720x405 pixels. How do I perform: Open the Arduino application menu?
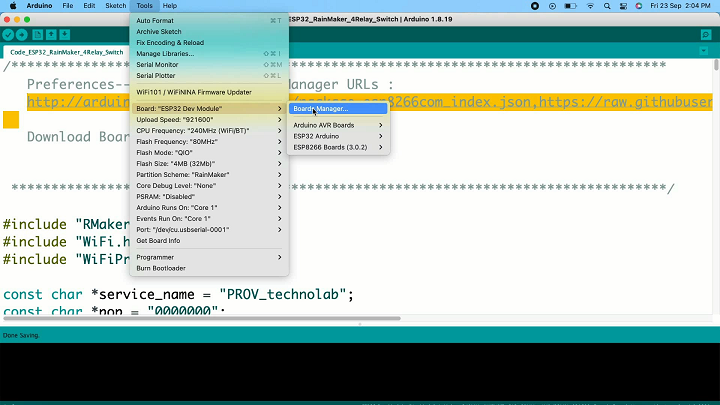[39, 6]
